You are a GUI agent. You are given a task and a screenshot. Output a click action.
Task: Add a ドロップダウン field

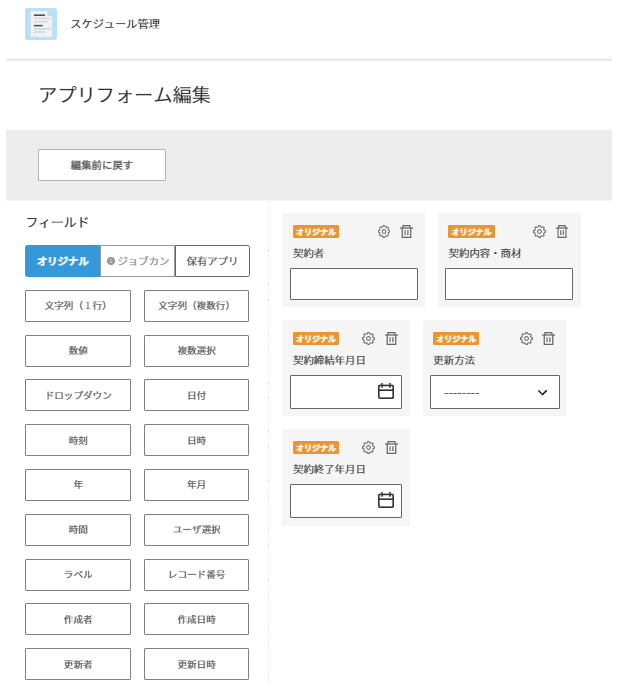78,395
